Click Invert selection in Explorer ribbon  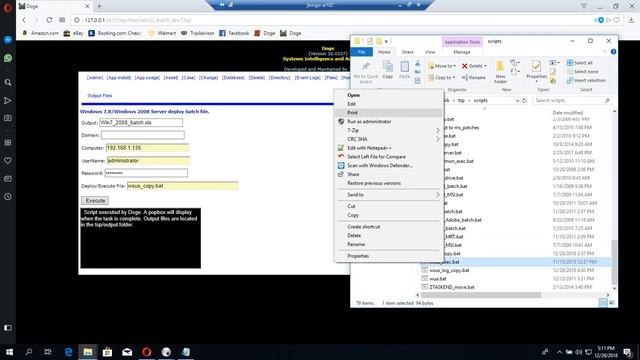586,80
